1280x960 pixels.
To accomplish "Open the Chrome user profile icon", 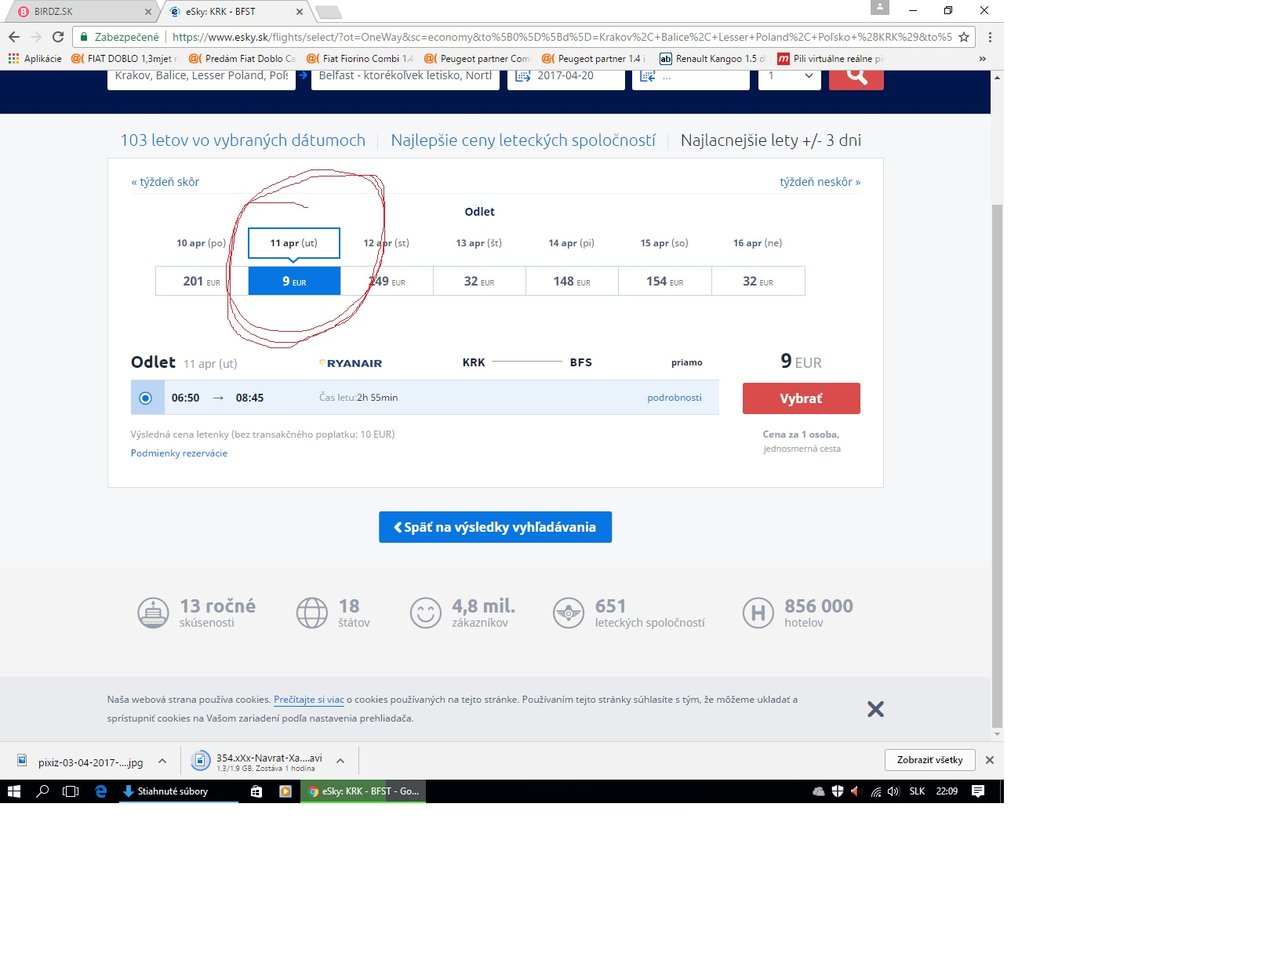I will tap(880, 8).
